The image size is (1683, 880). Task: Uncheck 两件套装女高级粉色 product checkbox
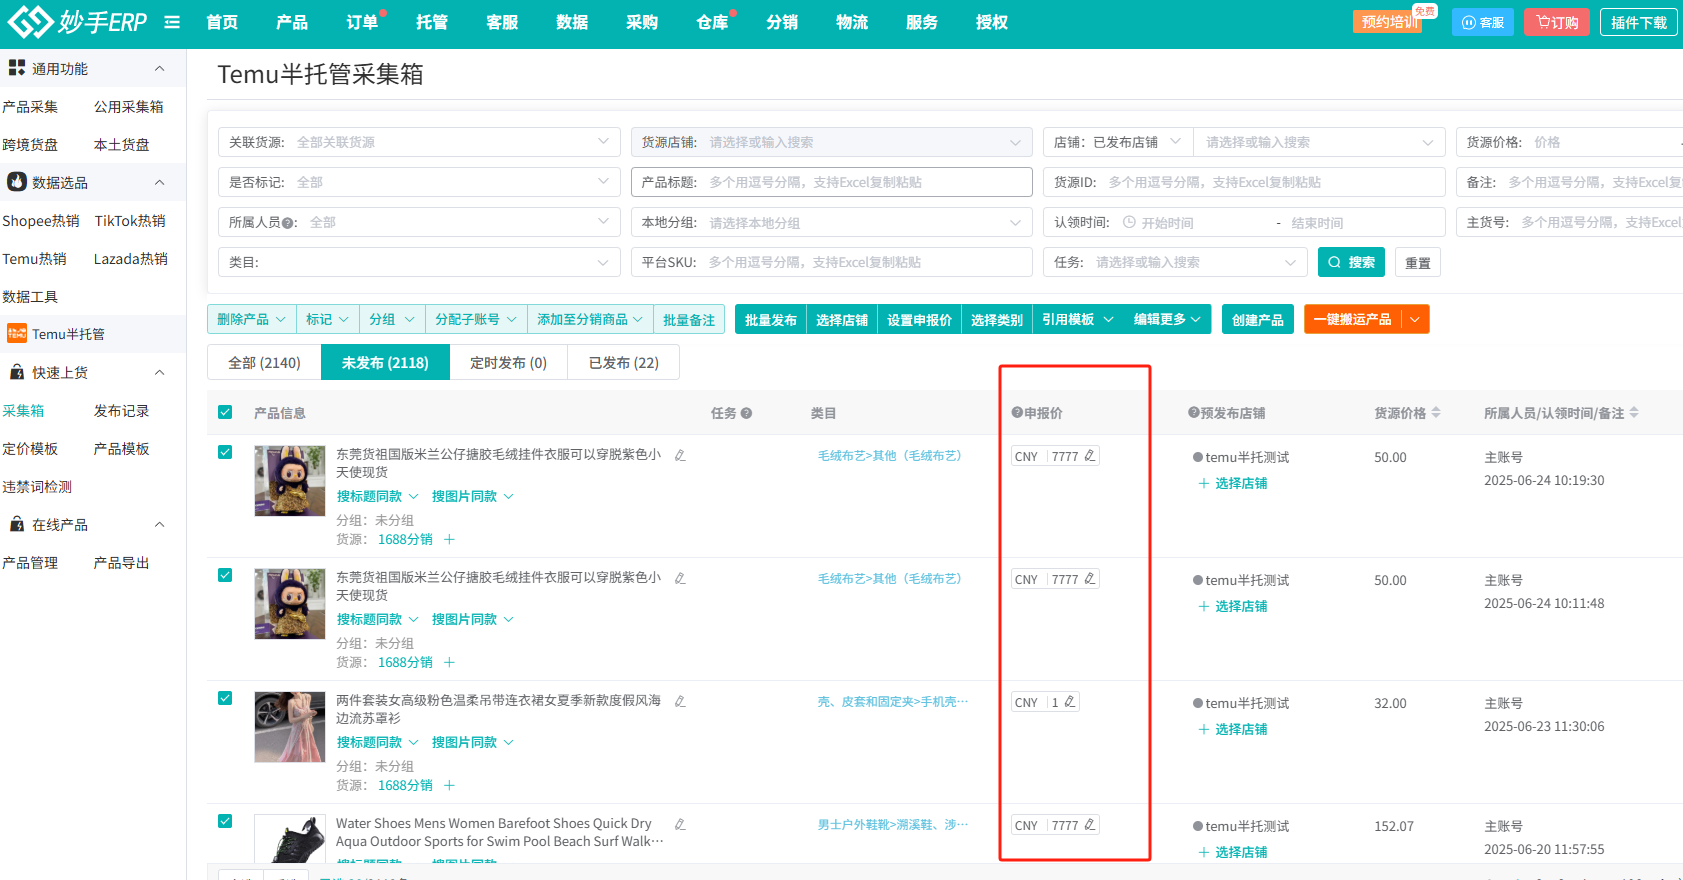tap(225, 698)
